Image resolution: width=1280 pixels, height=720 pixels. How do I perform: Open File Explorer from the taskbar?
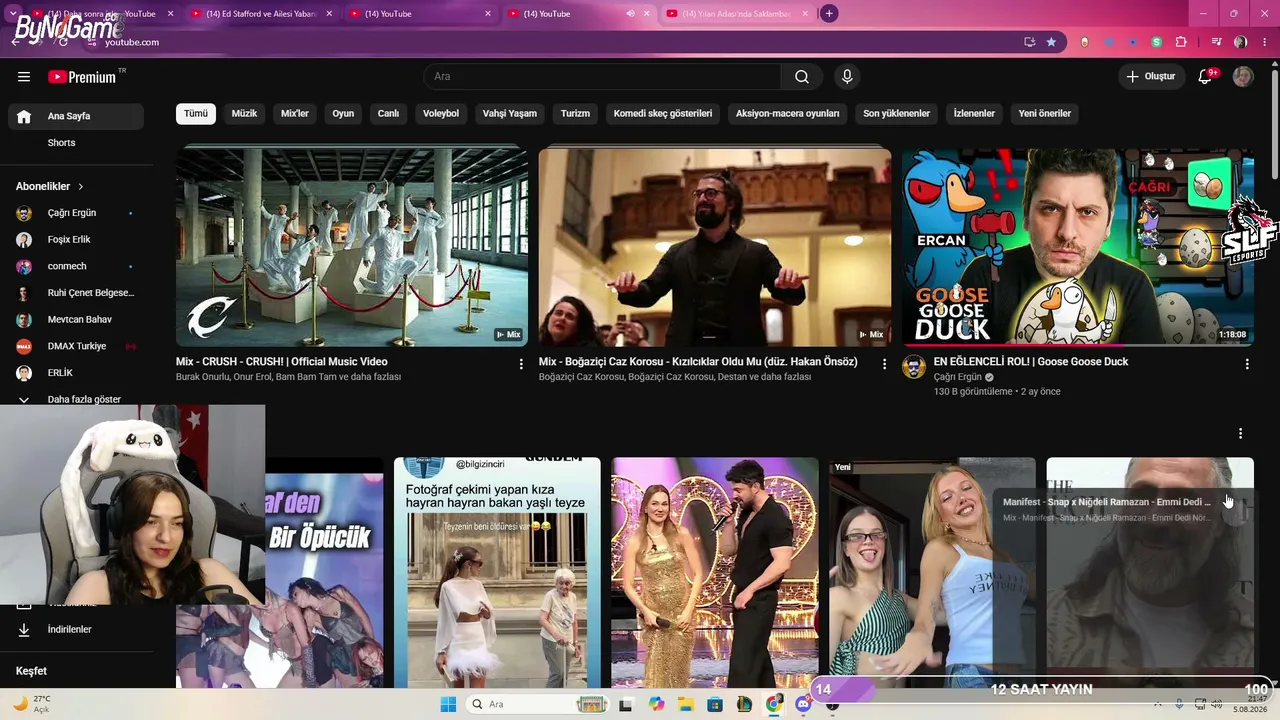point(686,704)
